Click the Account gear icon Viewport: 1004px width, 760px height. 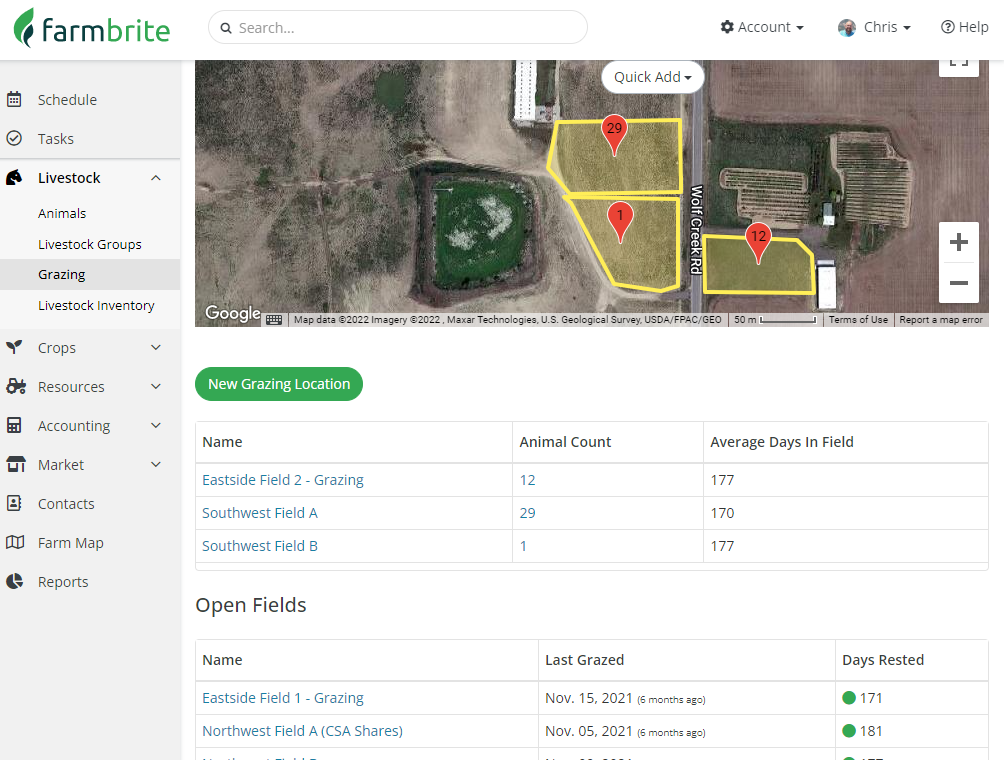point(727,27)
